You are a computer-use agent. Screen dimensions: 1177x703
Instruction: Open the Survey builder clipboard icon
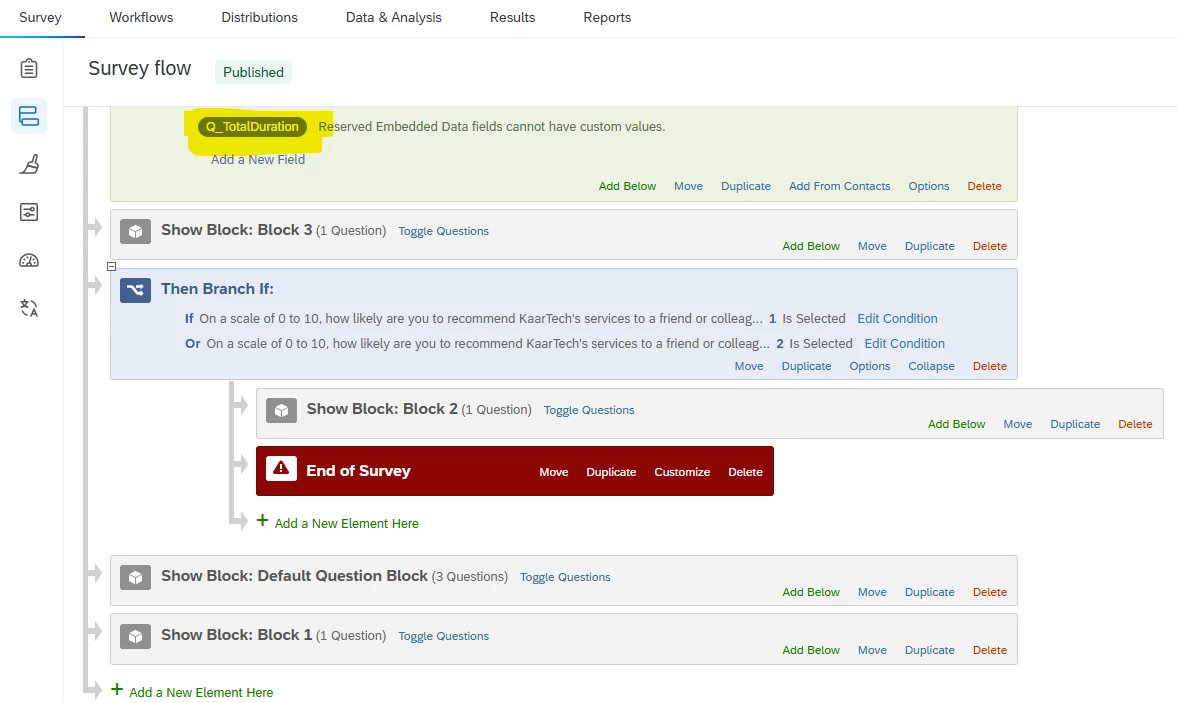click(29, 68)
